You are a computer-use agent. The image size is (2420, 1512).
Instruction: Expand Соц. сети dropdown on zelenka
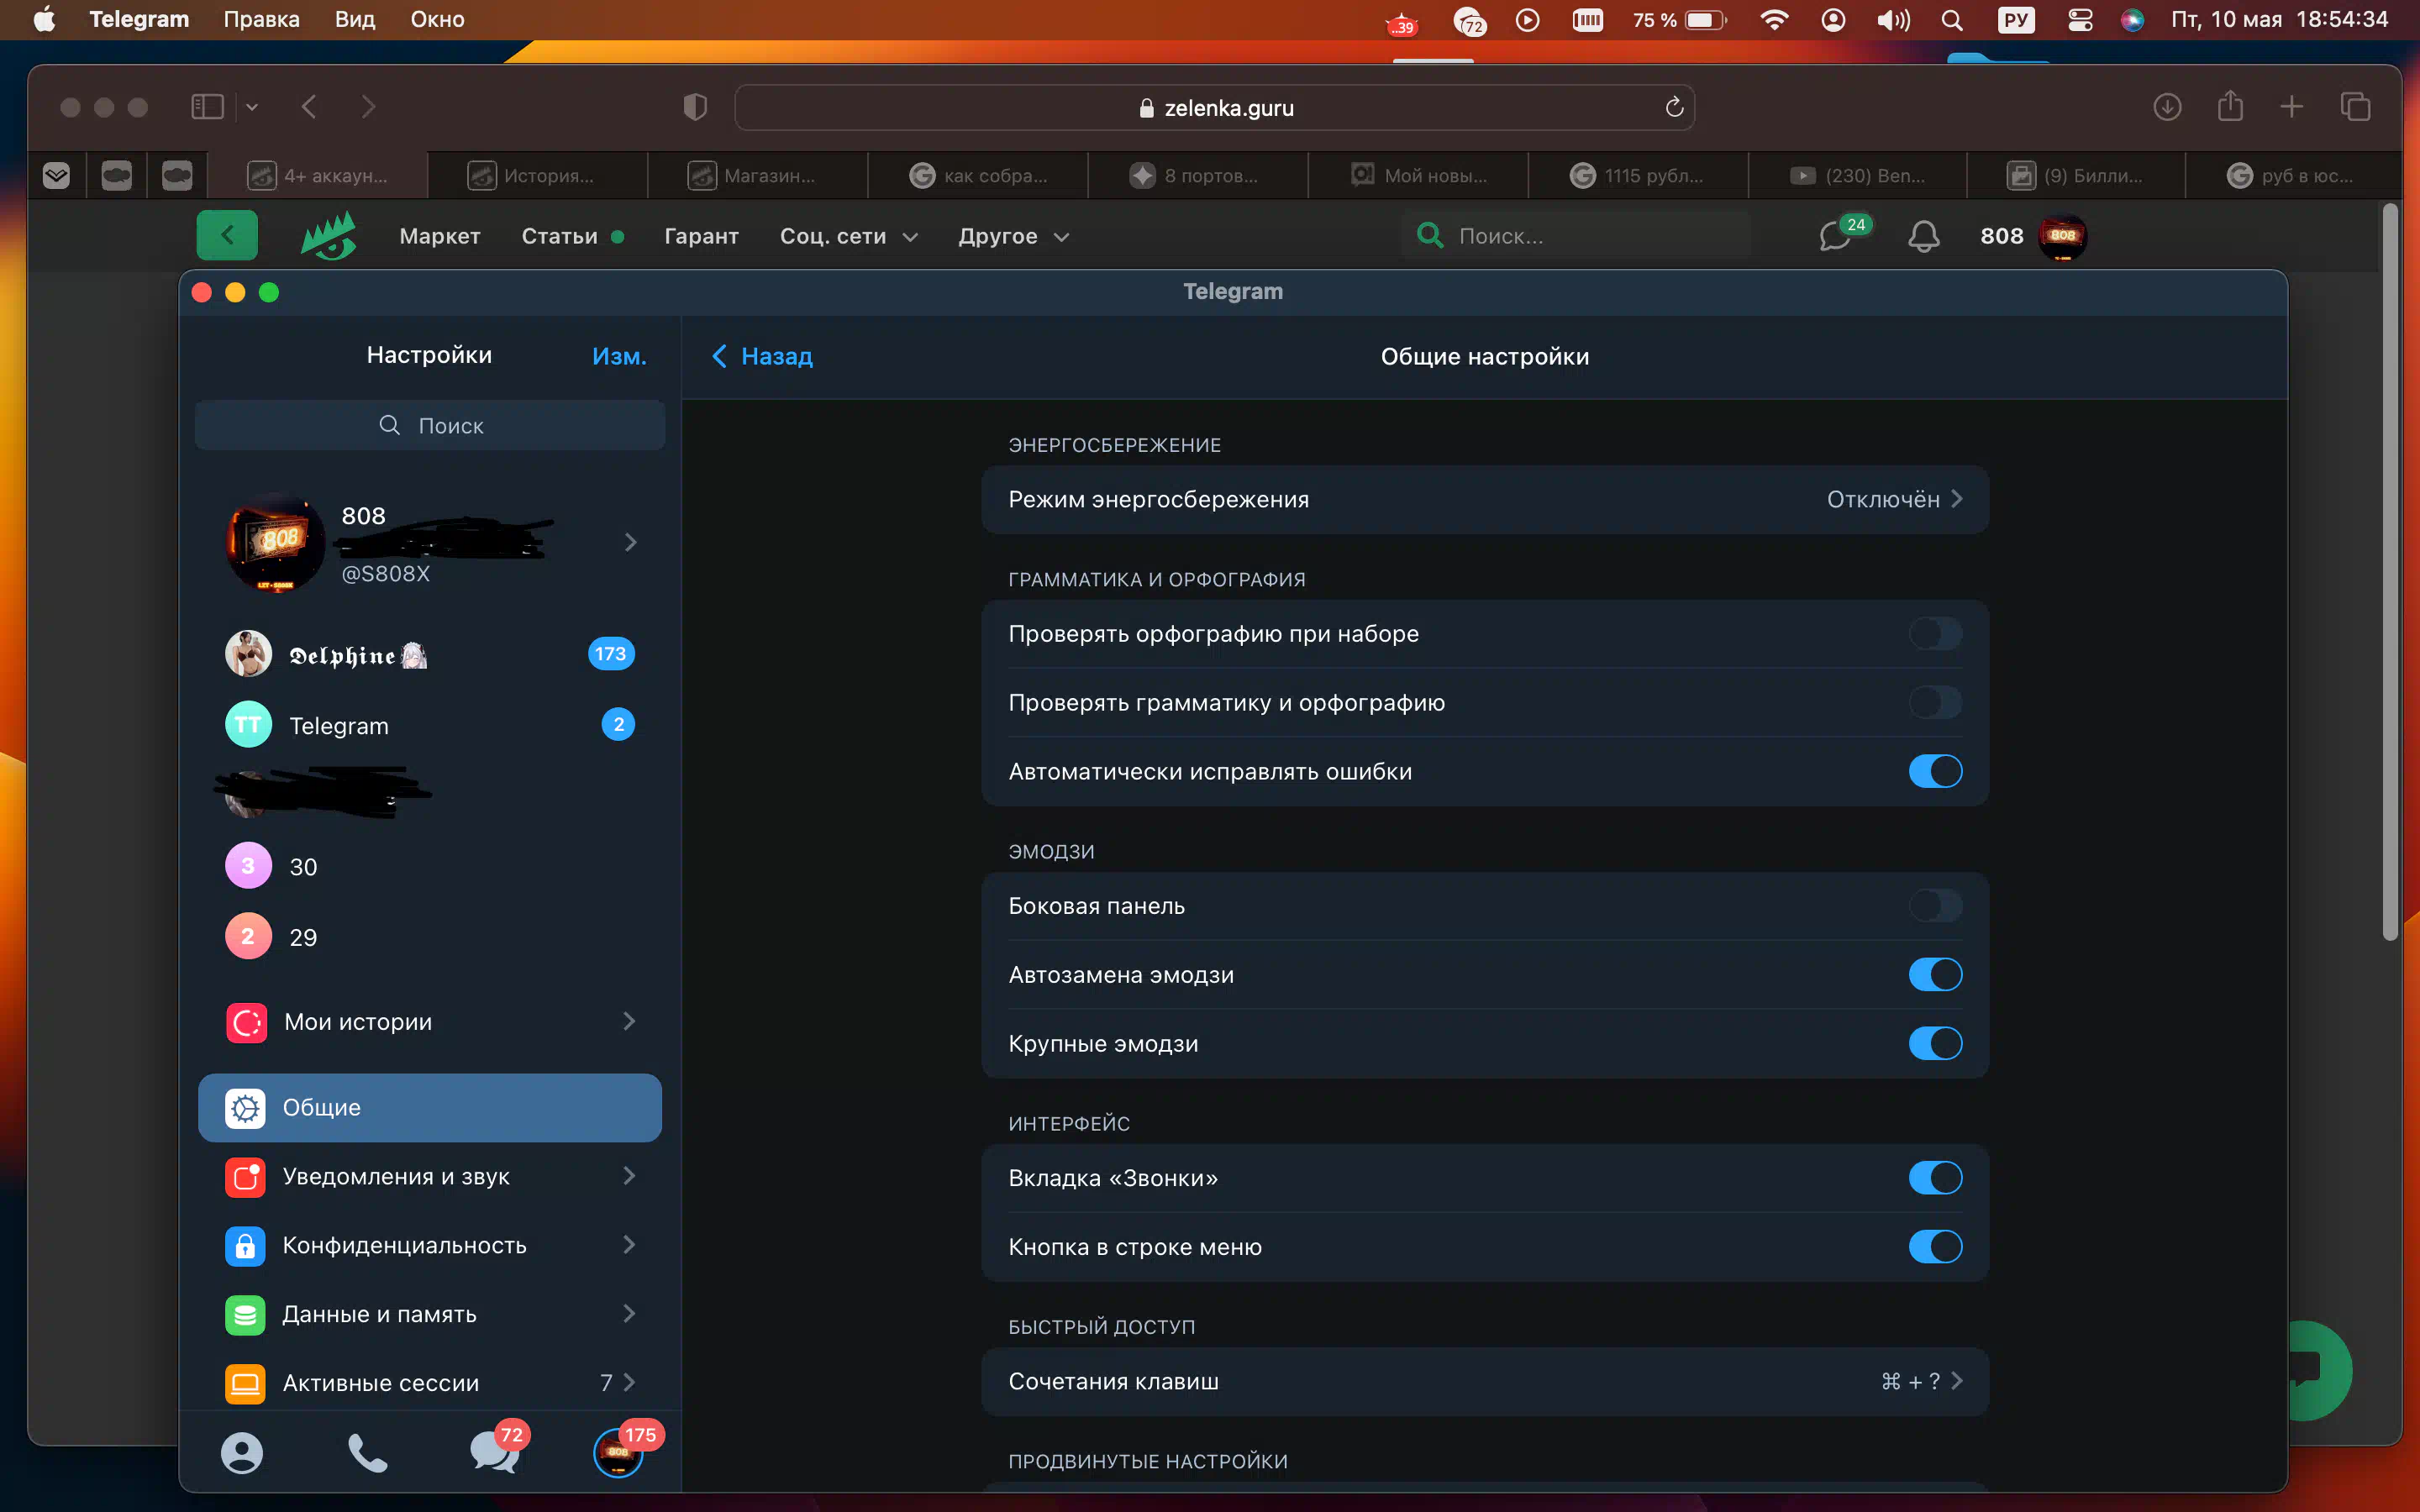point(910,237)
